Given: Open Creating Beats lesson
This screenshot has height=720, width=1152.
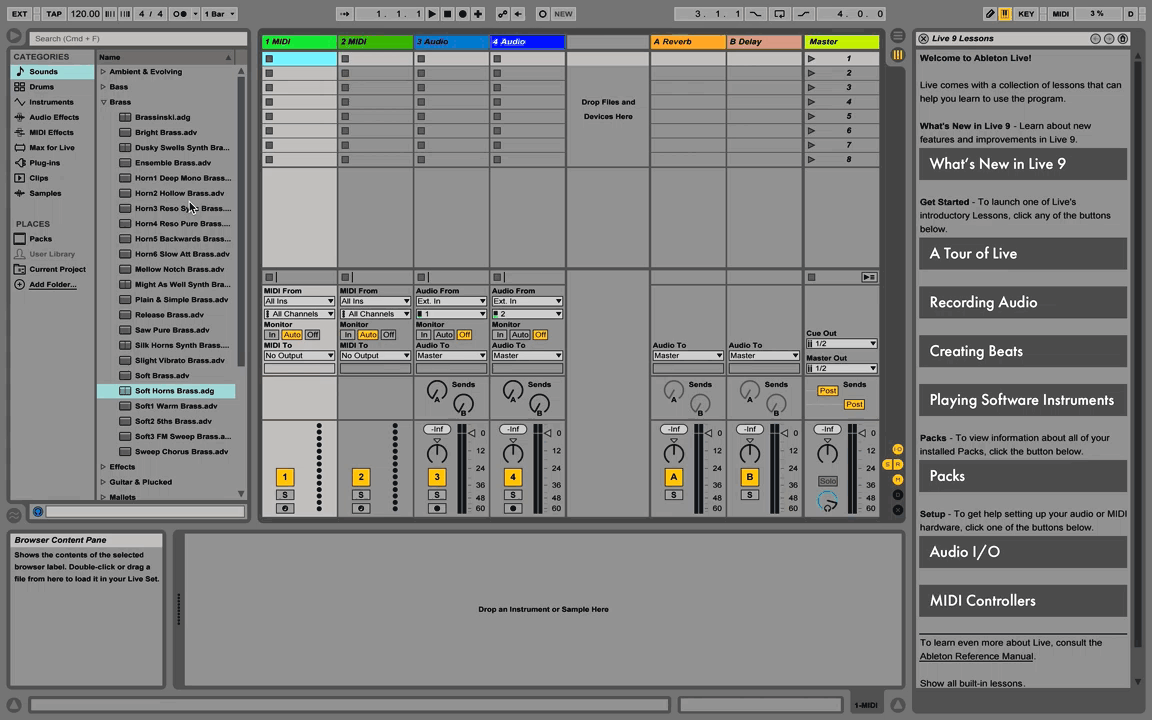Looking at the screenshot, I should [1023, 351].
